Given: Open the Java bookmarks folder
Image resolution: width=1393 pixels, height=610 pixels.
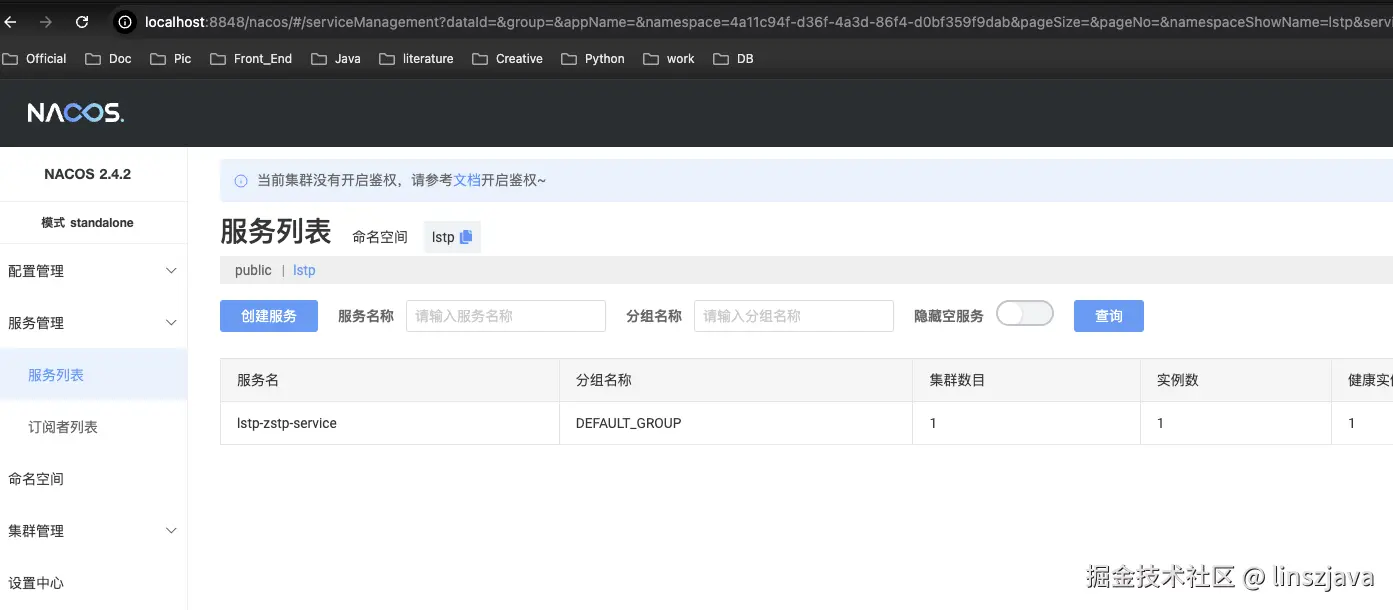Looking at the screenshot, I should pyautogui.click(x=336, y=59).
